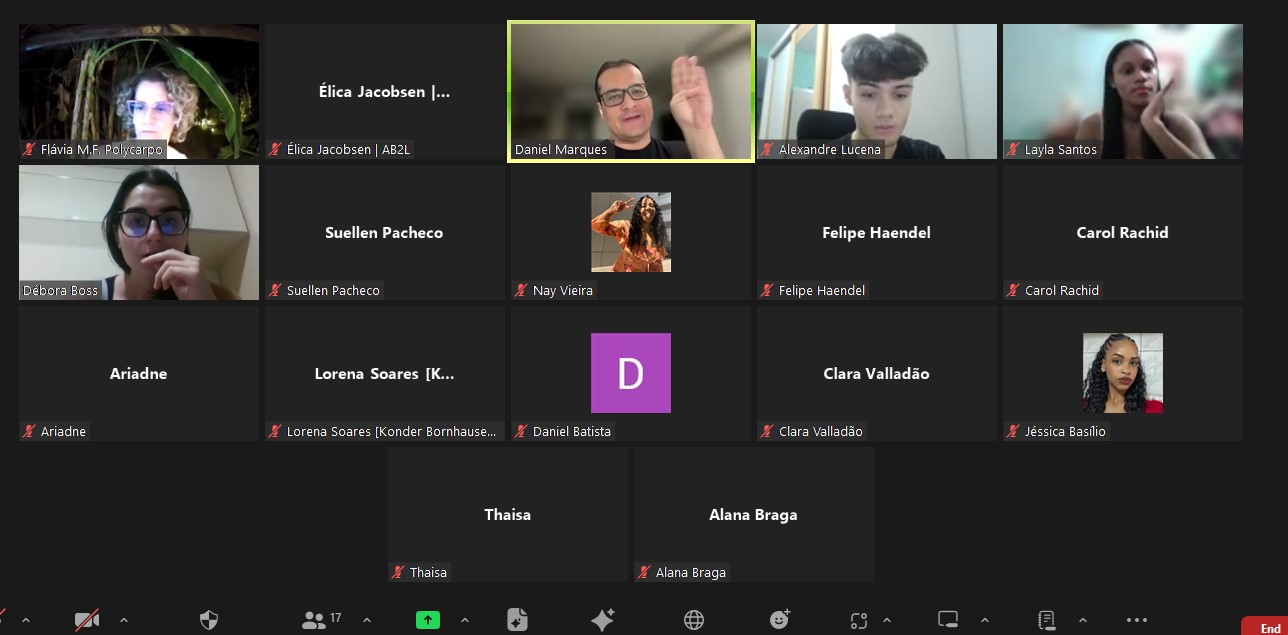This screenshot has width=1288, height=635.
Task: Click muted mic icon beside Felipe Haendel label
Action: point(767,291)
